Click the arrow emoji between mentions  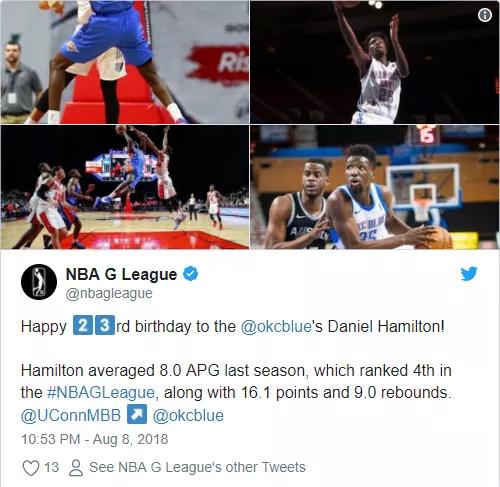[x=137, y=414]
